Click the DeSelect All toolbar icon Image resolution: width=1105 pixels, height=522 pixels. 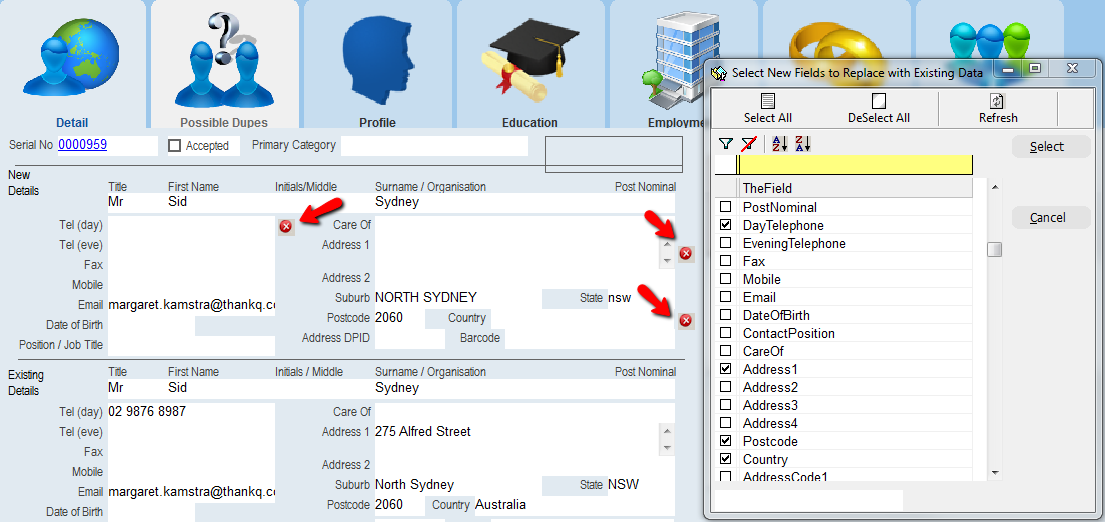(878, 101)
